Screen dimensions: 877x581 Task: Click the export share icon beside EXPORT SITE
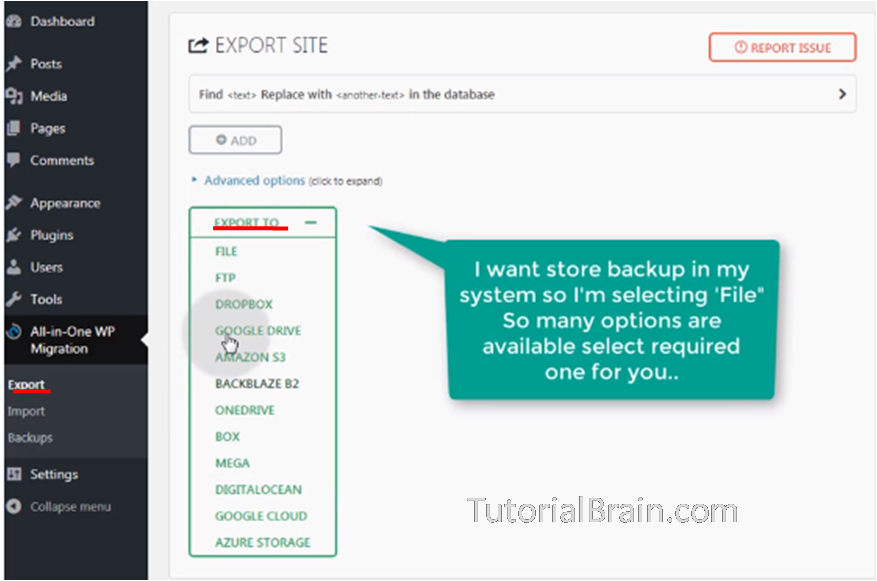pos(198,45)
